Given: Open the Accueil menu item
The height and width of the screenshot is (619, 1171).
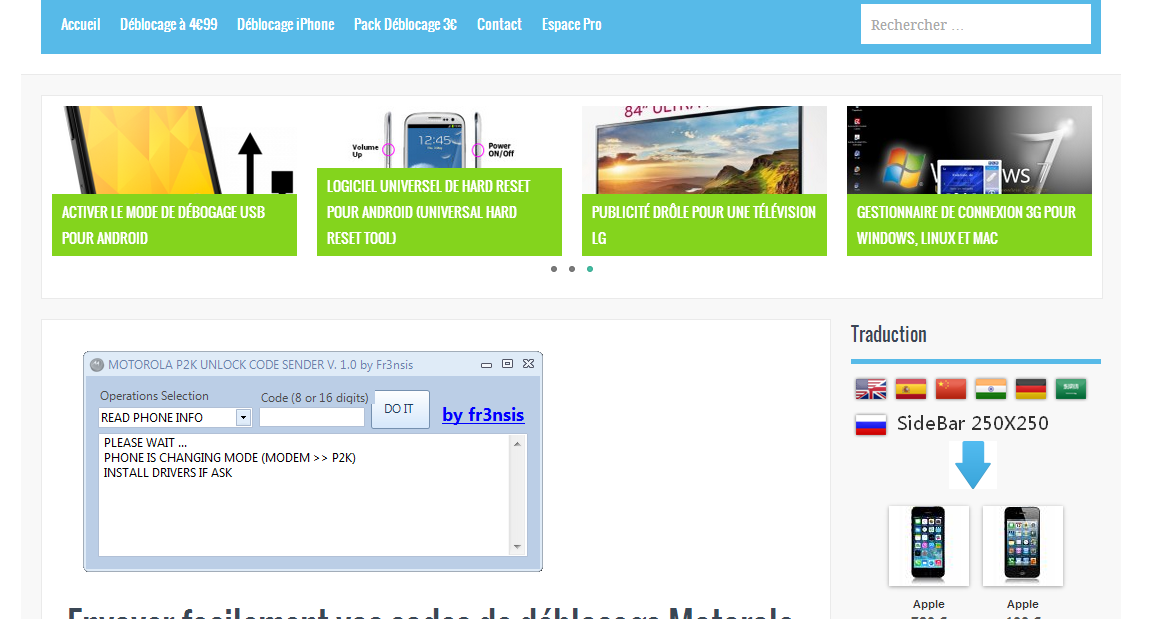Looking at the screenshot, I should [80, 25].
